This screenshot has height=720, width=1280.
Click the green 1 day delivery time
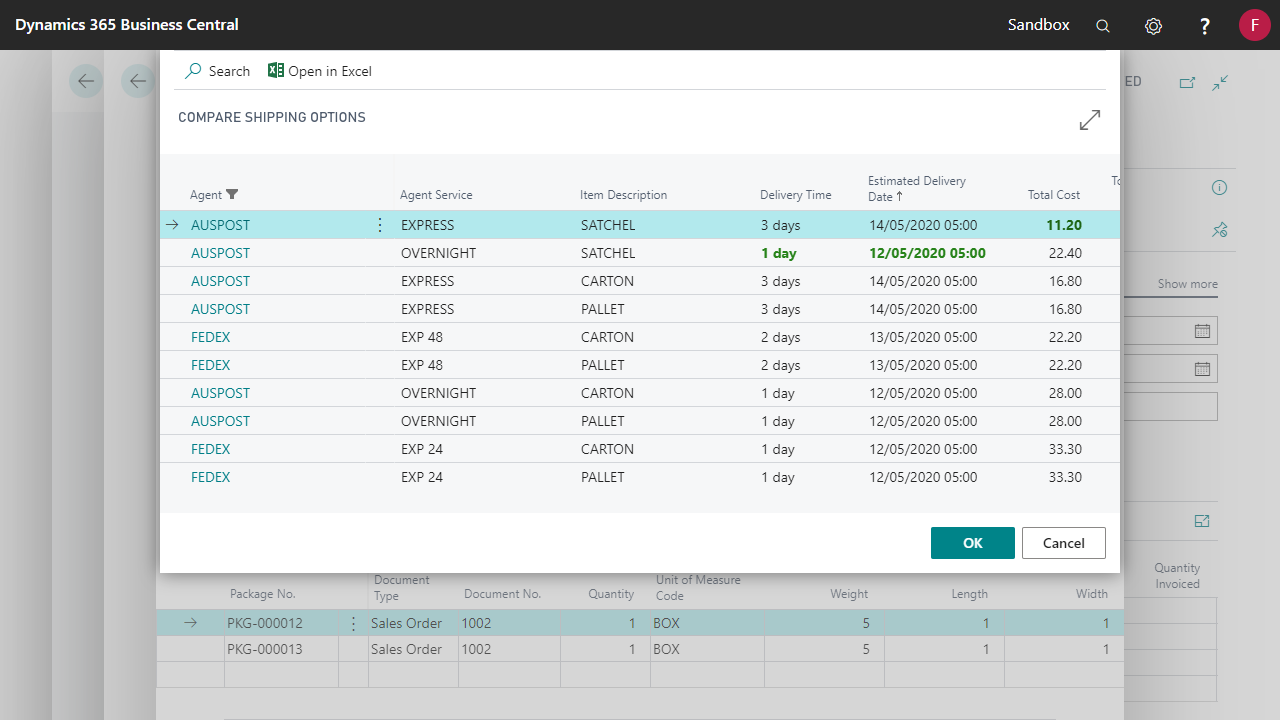click(778, 253)
